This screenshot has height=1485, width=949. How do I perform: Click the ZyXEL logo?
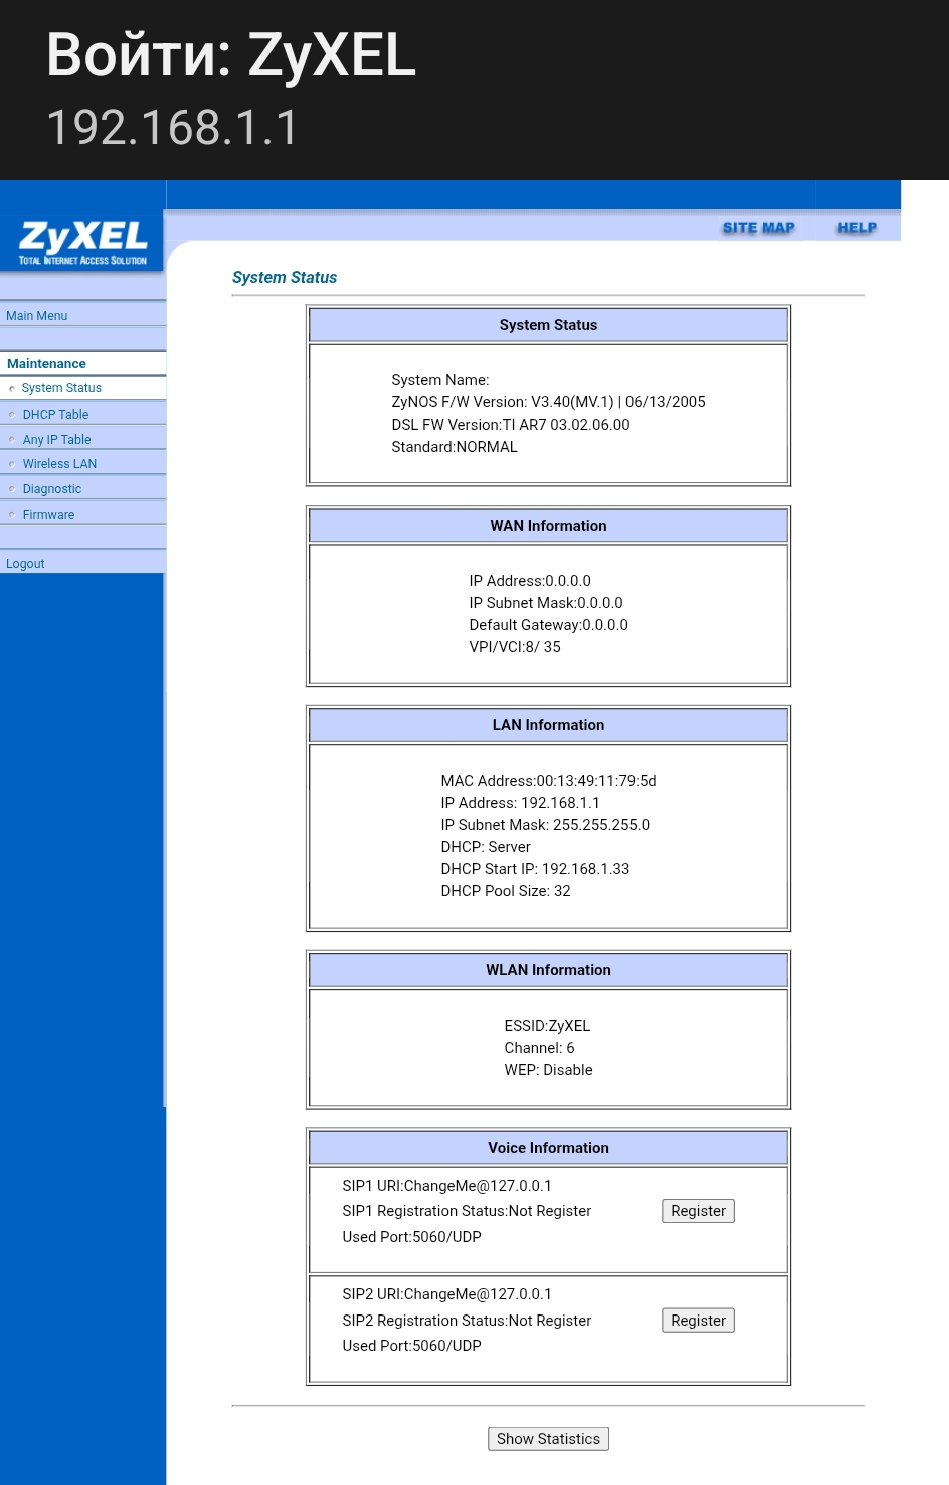pyautogui.click(x=83, y=243)
